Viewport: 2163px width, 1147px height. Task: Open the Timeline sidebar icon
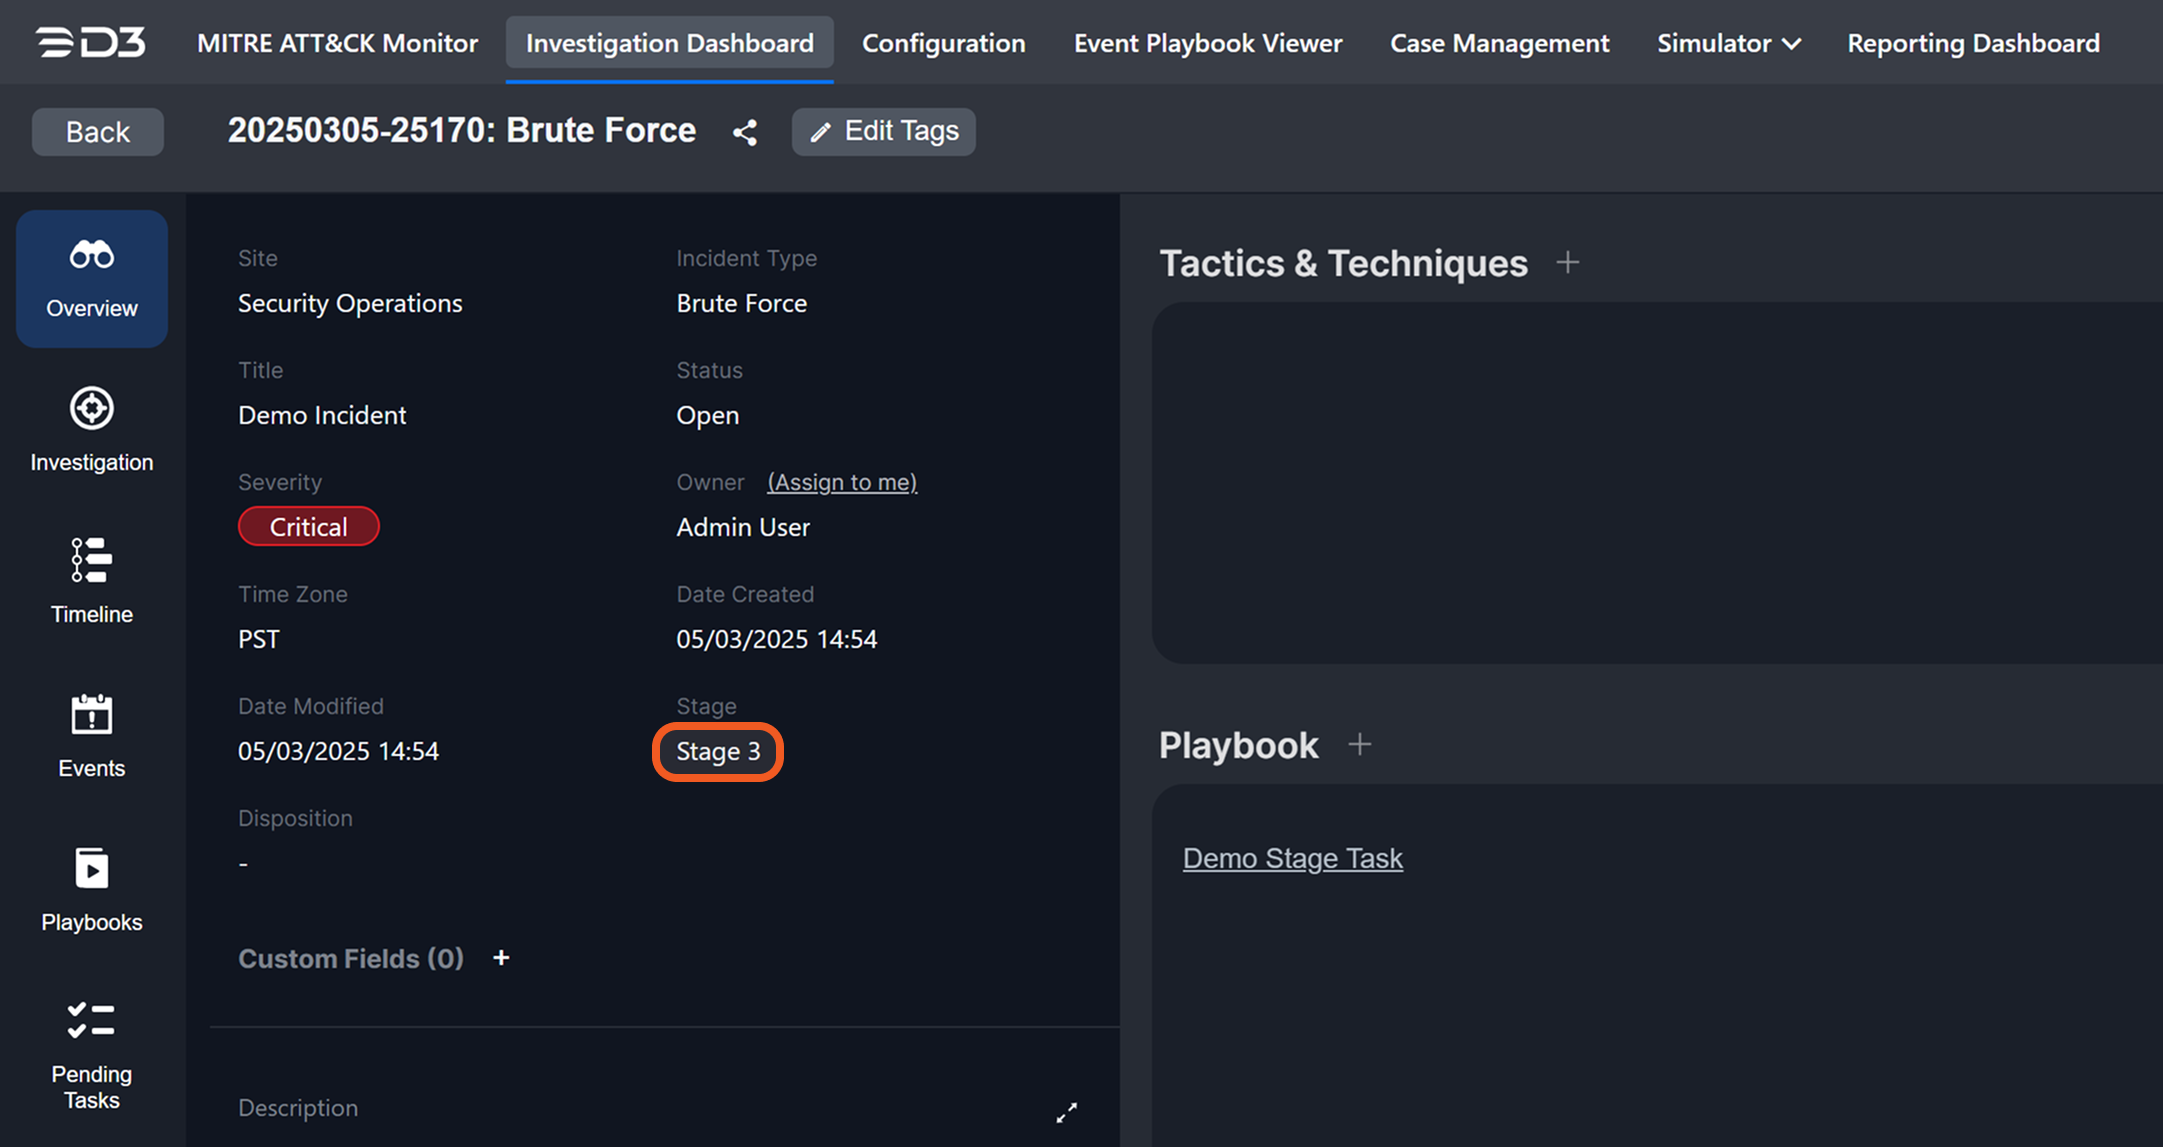click(x=91, y=560)
